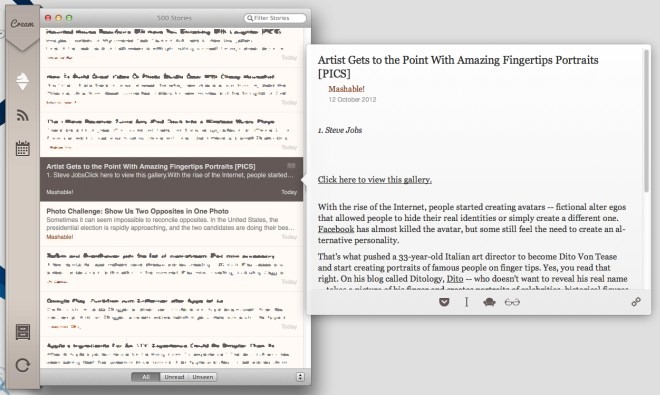Save article with the Pocket icon
Screen dimensions: 660x395
pos(444,302)
